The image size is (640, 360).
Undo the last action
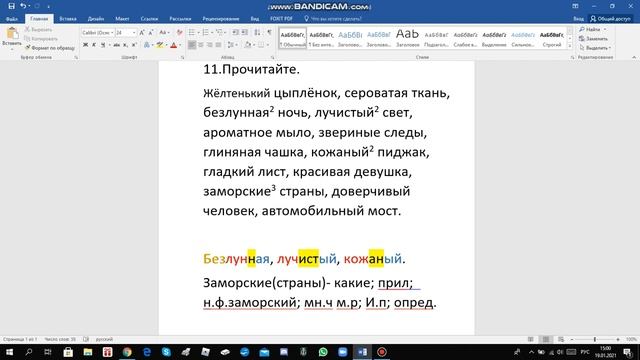(x=23, y=6)
